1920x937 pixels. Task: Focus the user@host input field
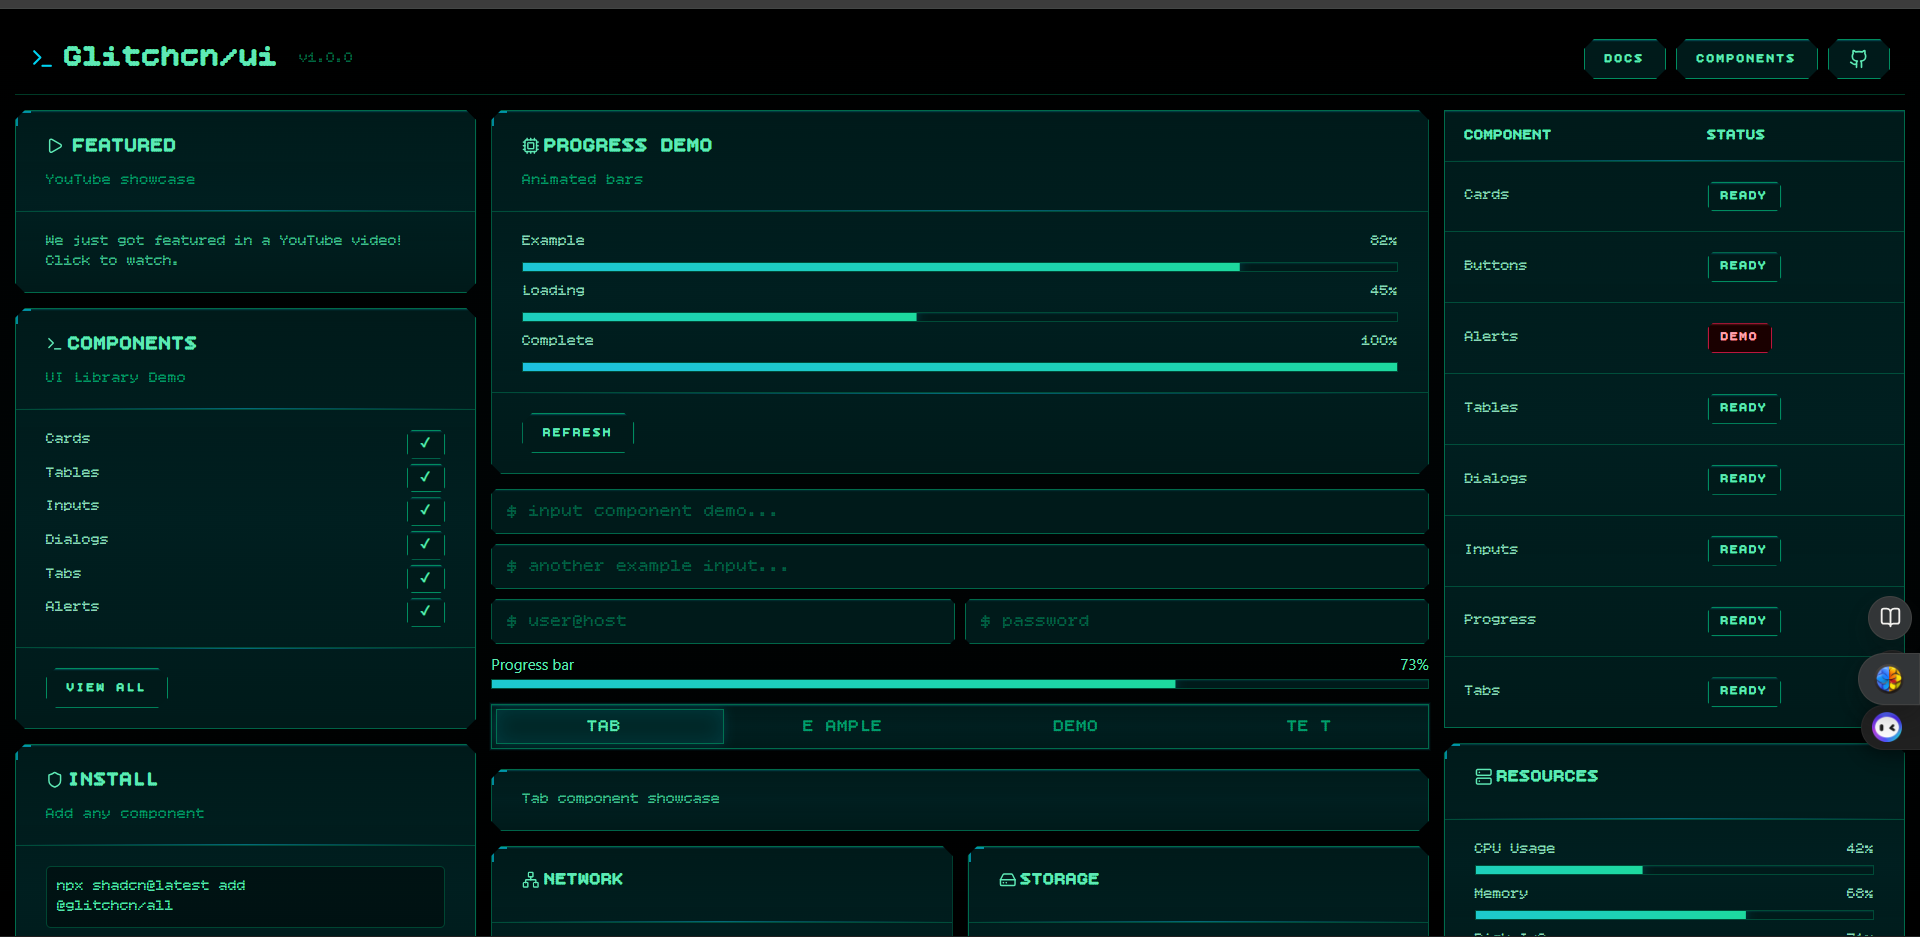pyautogui.click(x=722, y=621)
